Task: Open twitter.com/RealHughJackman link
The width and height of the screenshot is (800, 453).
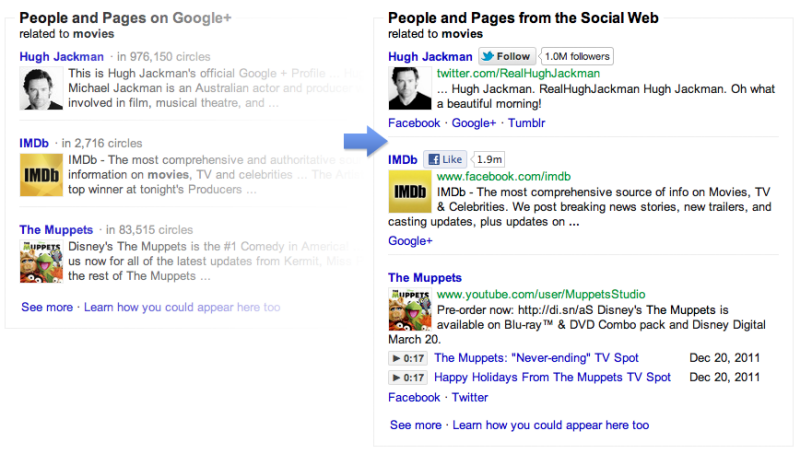Action: pos(518,73)
